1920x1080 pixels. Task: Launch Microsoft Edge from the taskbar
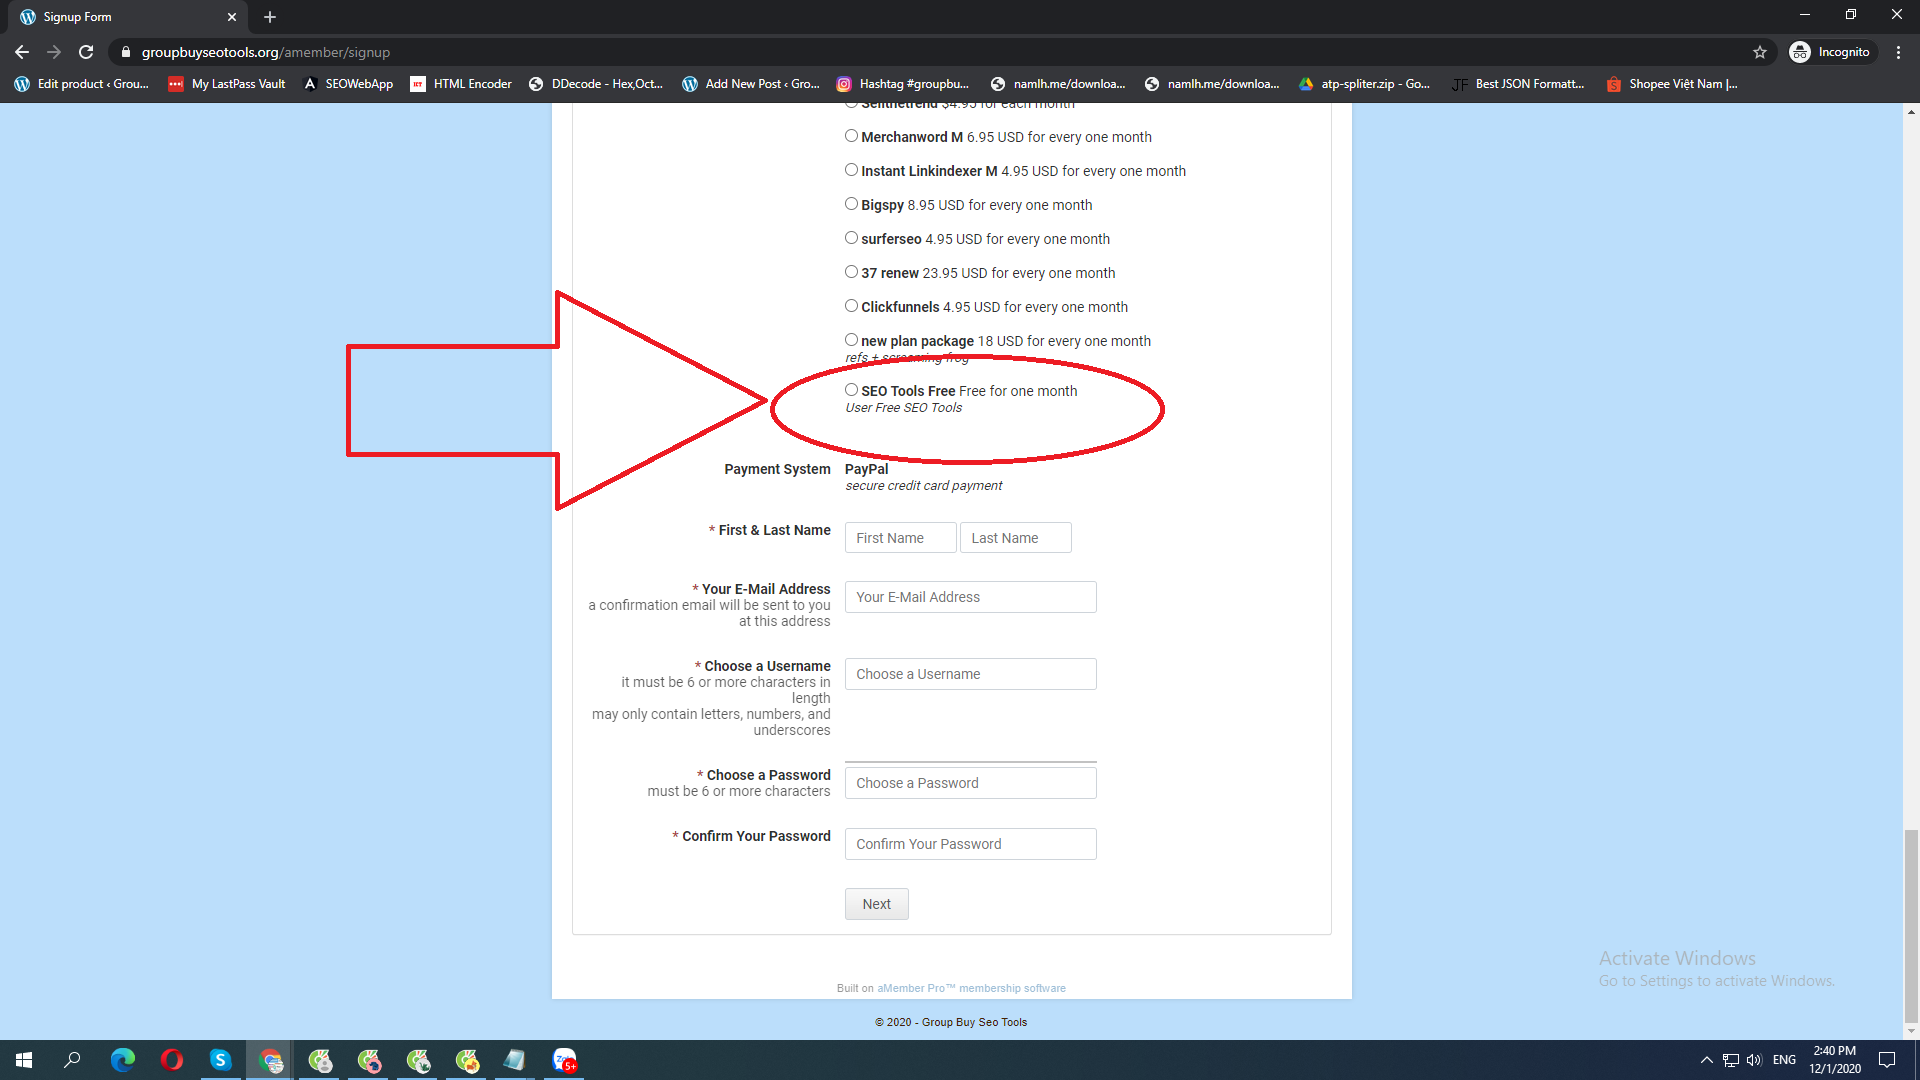click(122, 1060)
